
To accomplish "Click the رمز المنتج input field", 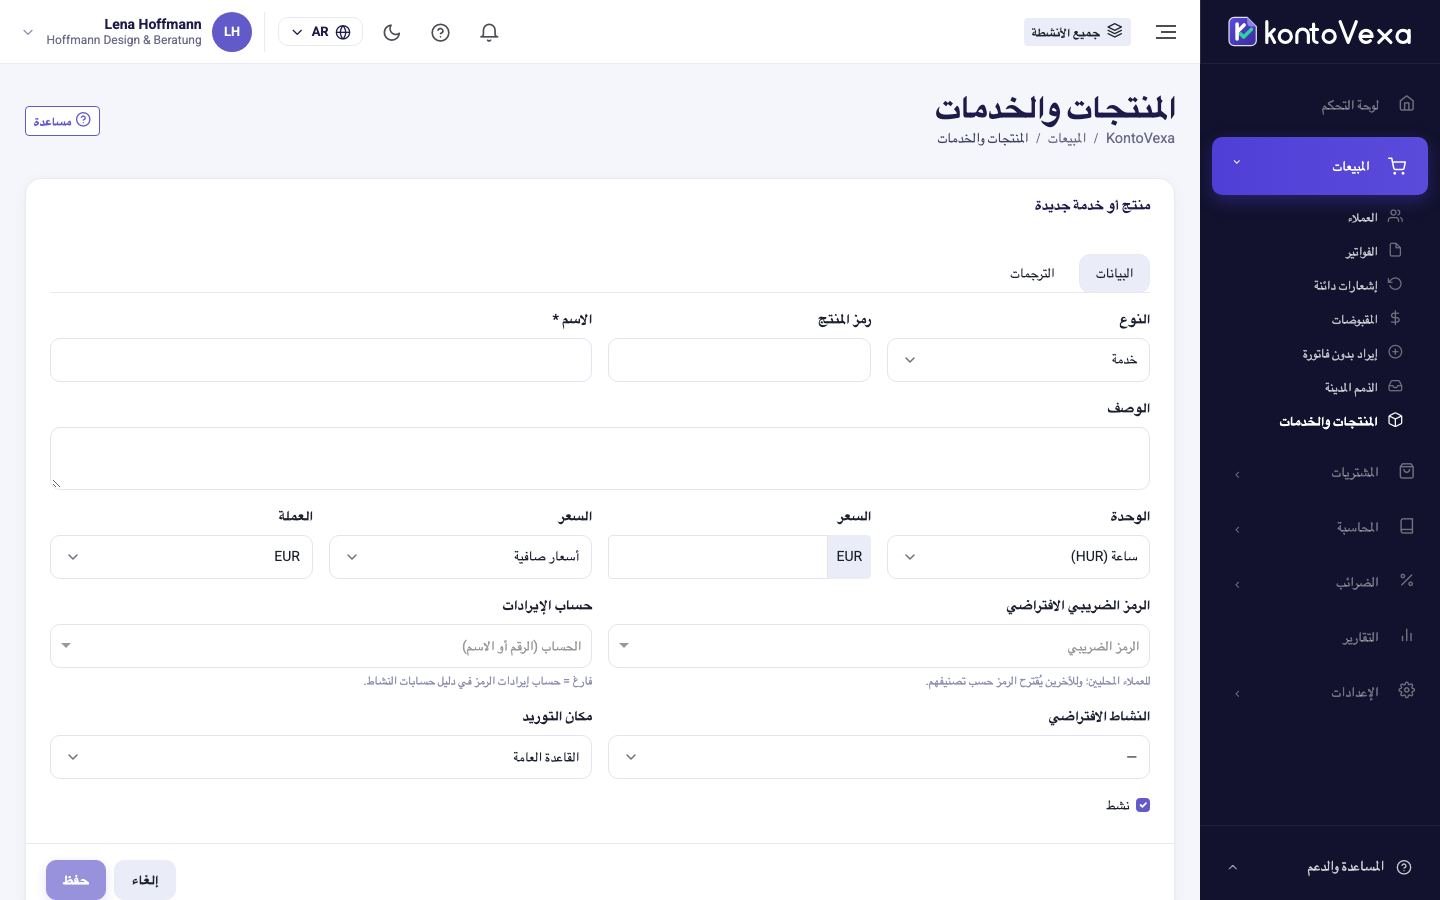I will point(739,359).
